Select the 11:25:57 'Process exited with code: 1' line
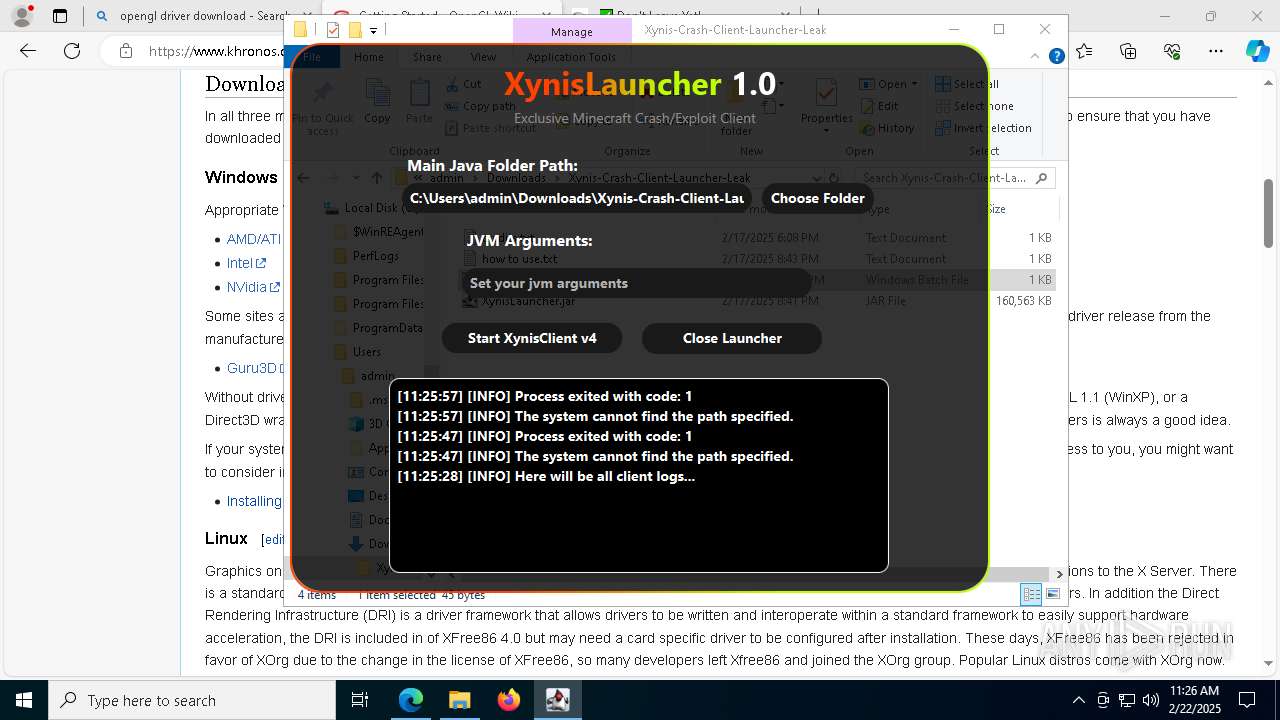1280x720 pixels. point(545,396)
